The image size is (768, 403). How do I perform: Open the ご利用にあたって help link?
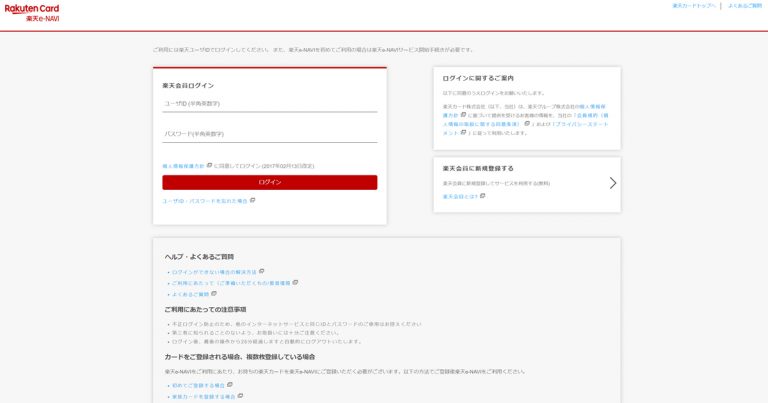click(231, 283)
